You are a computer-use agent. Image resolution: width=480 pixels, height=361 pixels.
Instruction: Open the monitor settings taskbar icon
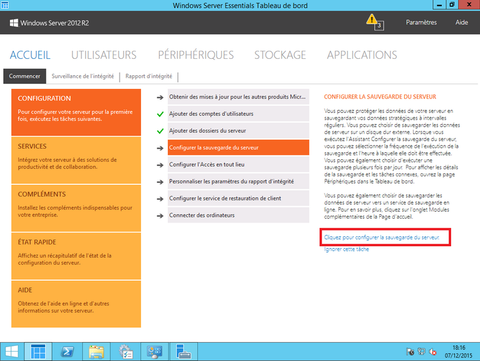pyautogui.click(x=155, y=351)
